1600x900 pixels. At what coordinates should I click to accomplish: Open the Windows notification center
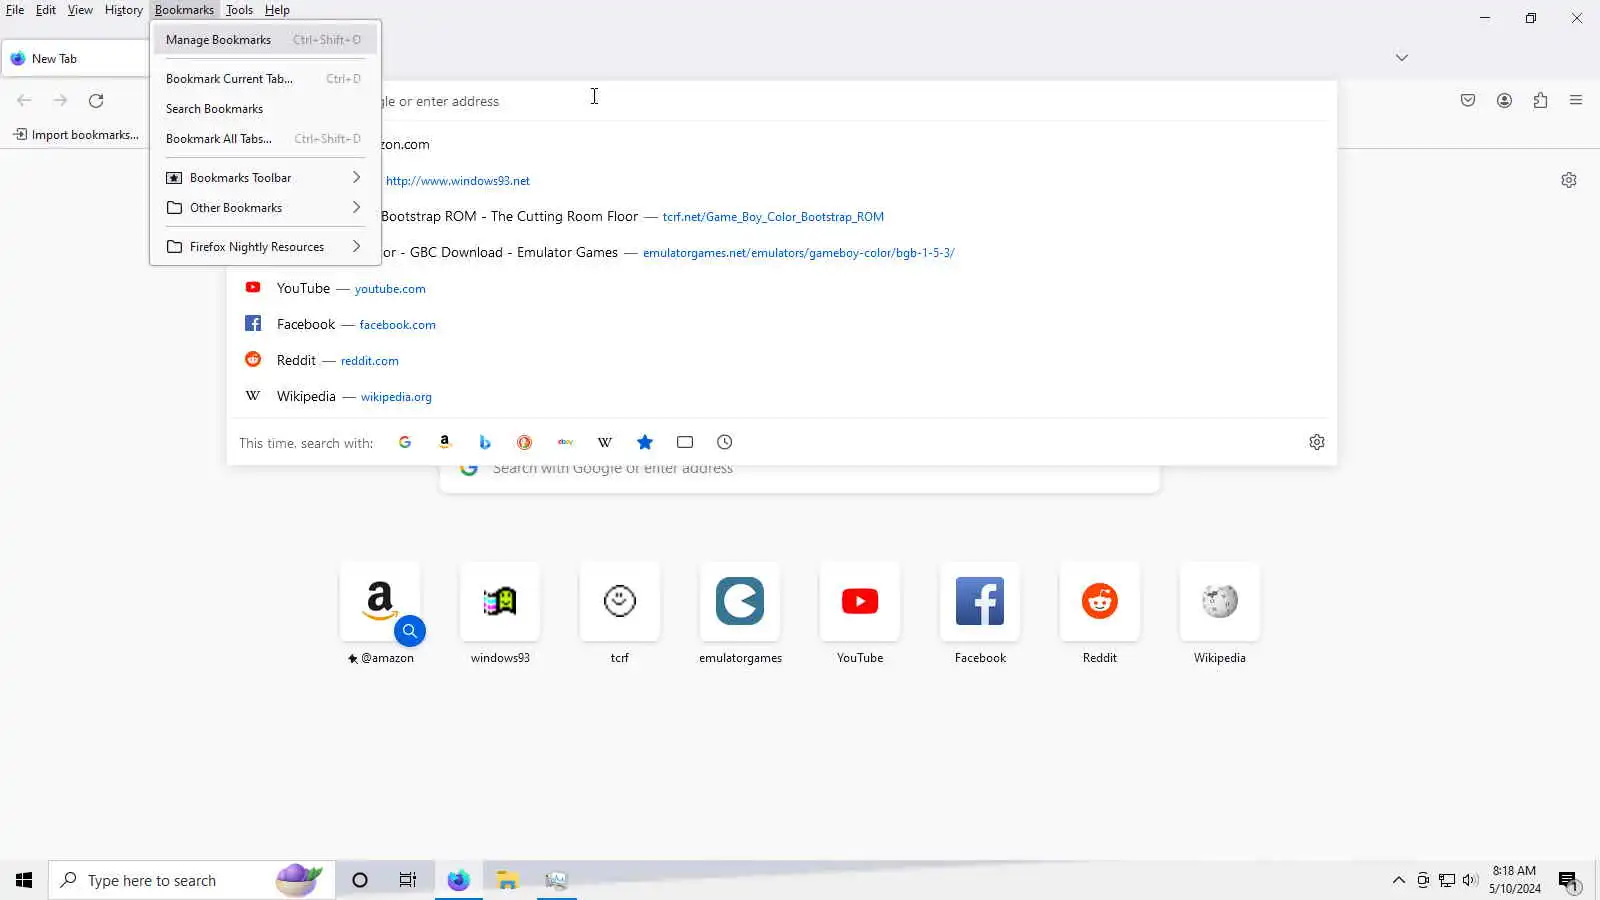1568,881
